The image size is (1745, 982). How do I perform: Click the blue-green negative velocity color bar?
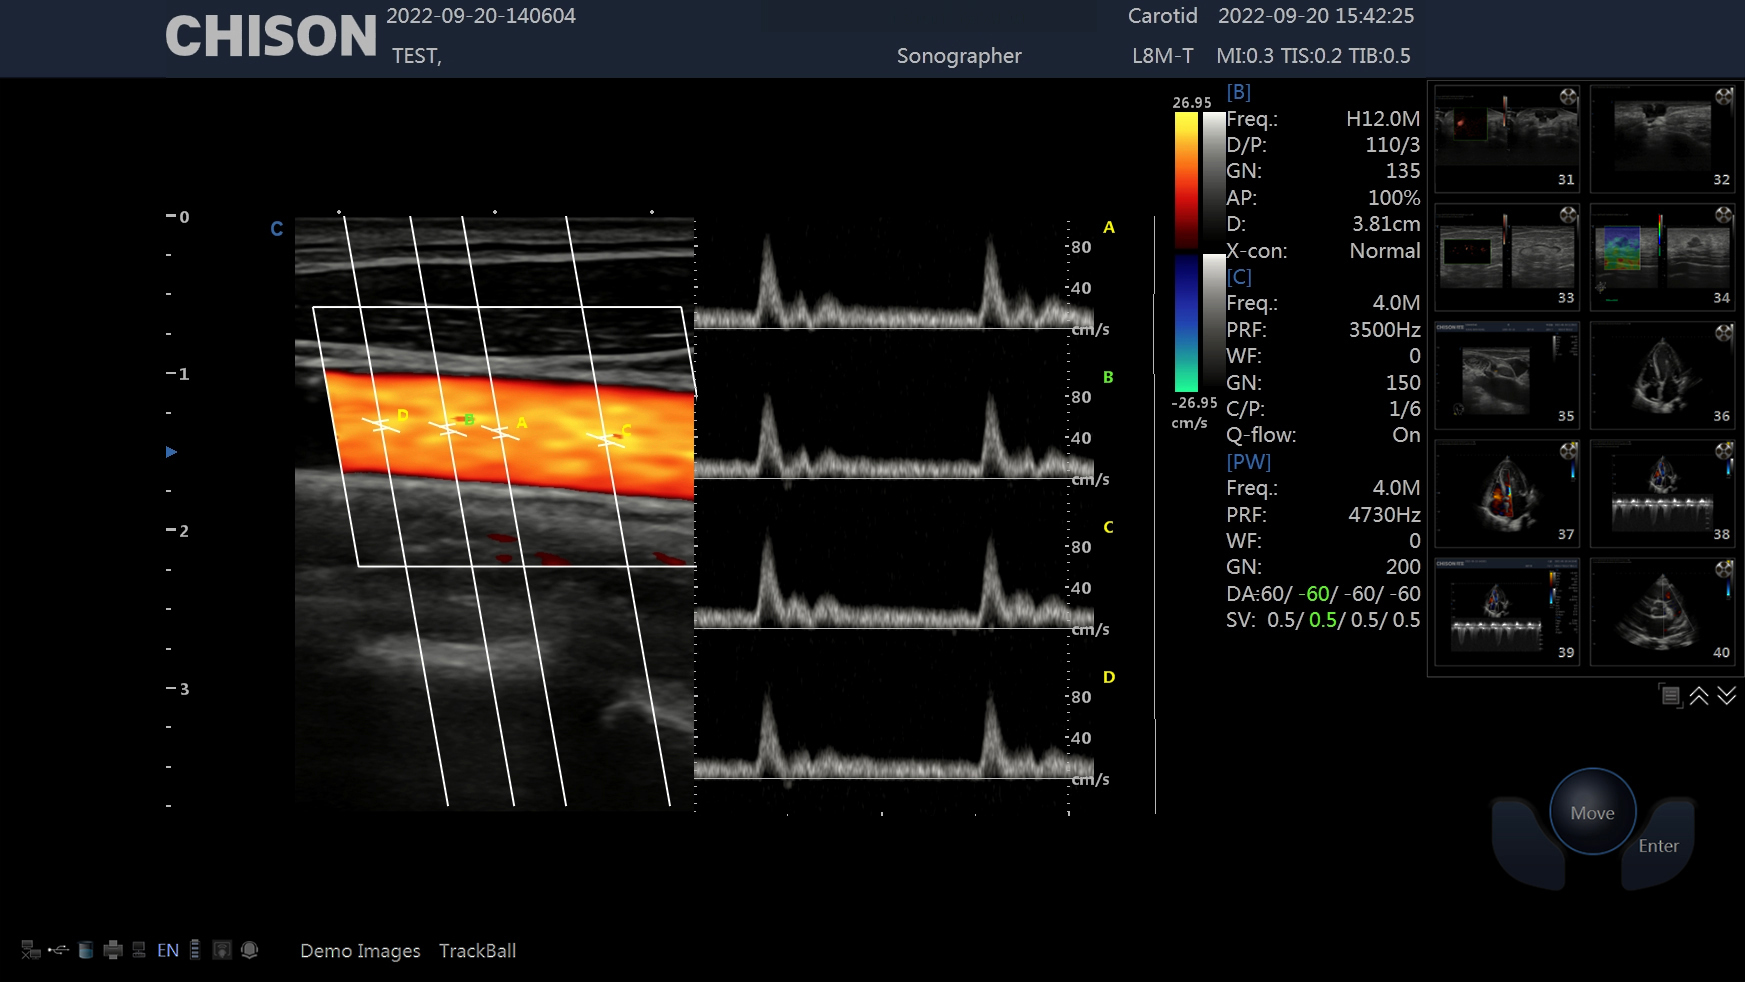coord(1186,323)
